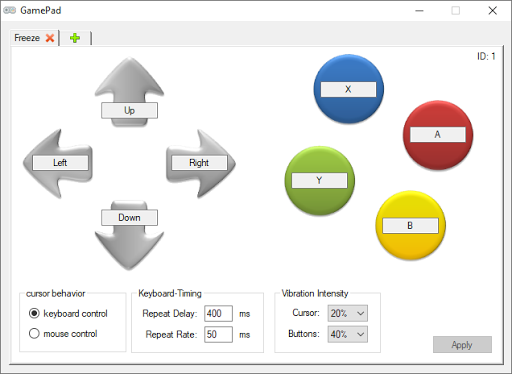
Task: Click the yellow B button mapping field
Action: (x=410, y=226)
